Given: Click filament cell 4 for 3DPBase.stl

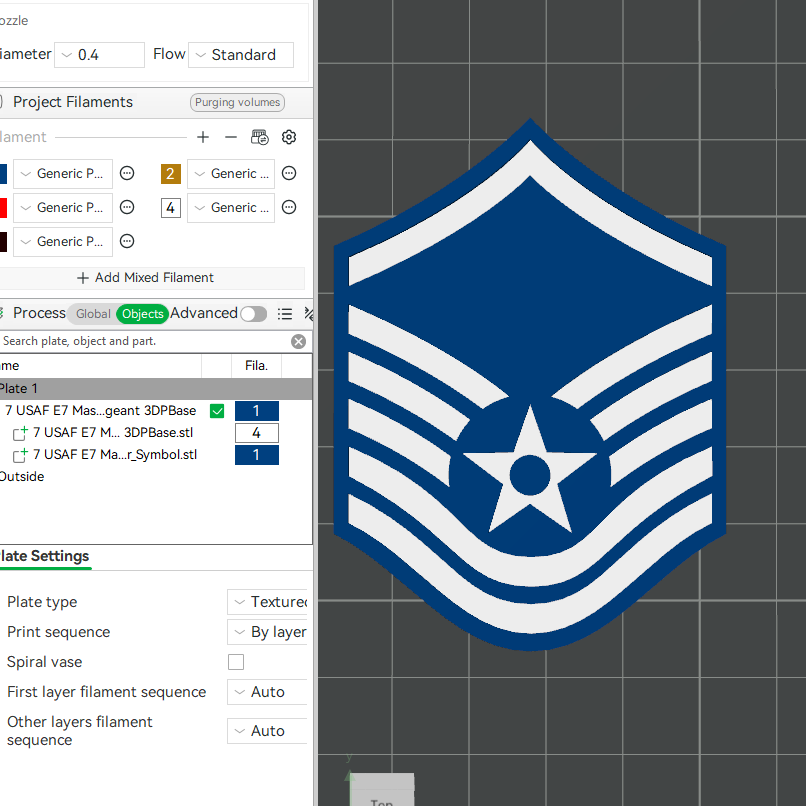Looking at the screenshot, I should (257, 433).
